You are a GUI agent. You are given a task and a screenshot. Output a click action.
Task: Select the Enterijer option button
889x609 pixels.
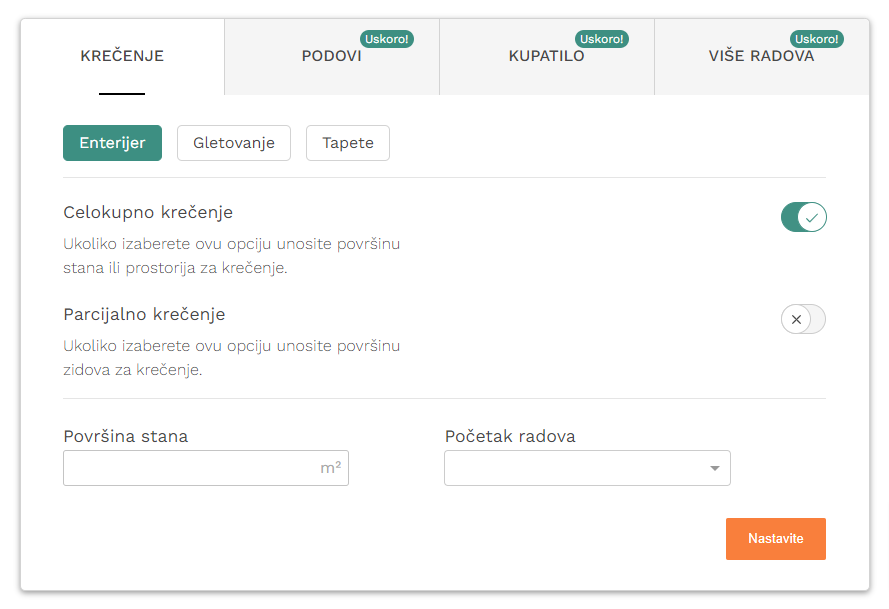112,143
